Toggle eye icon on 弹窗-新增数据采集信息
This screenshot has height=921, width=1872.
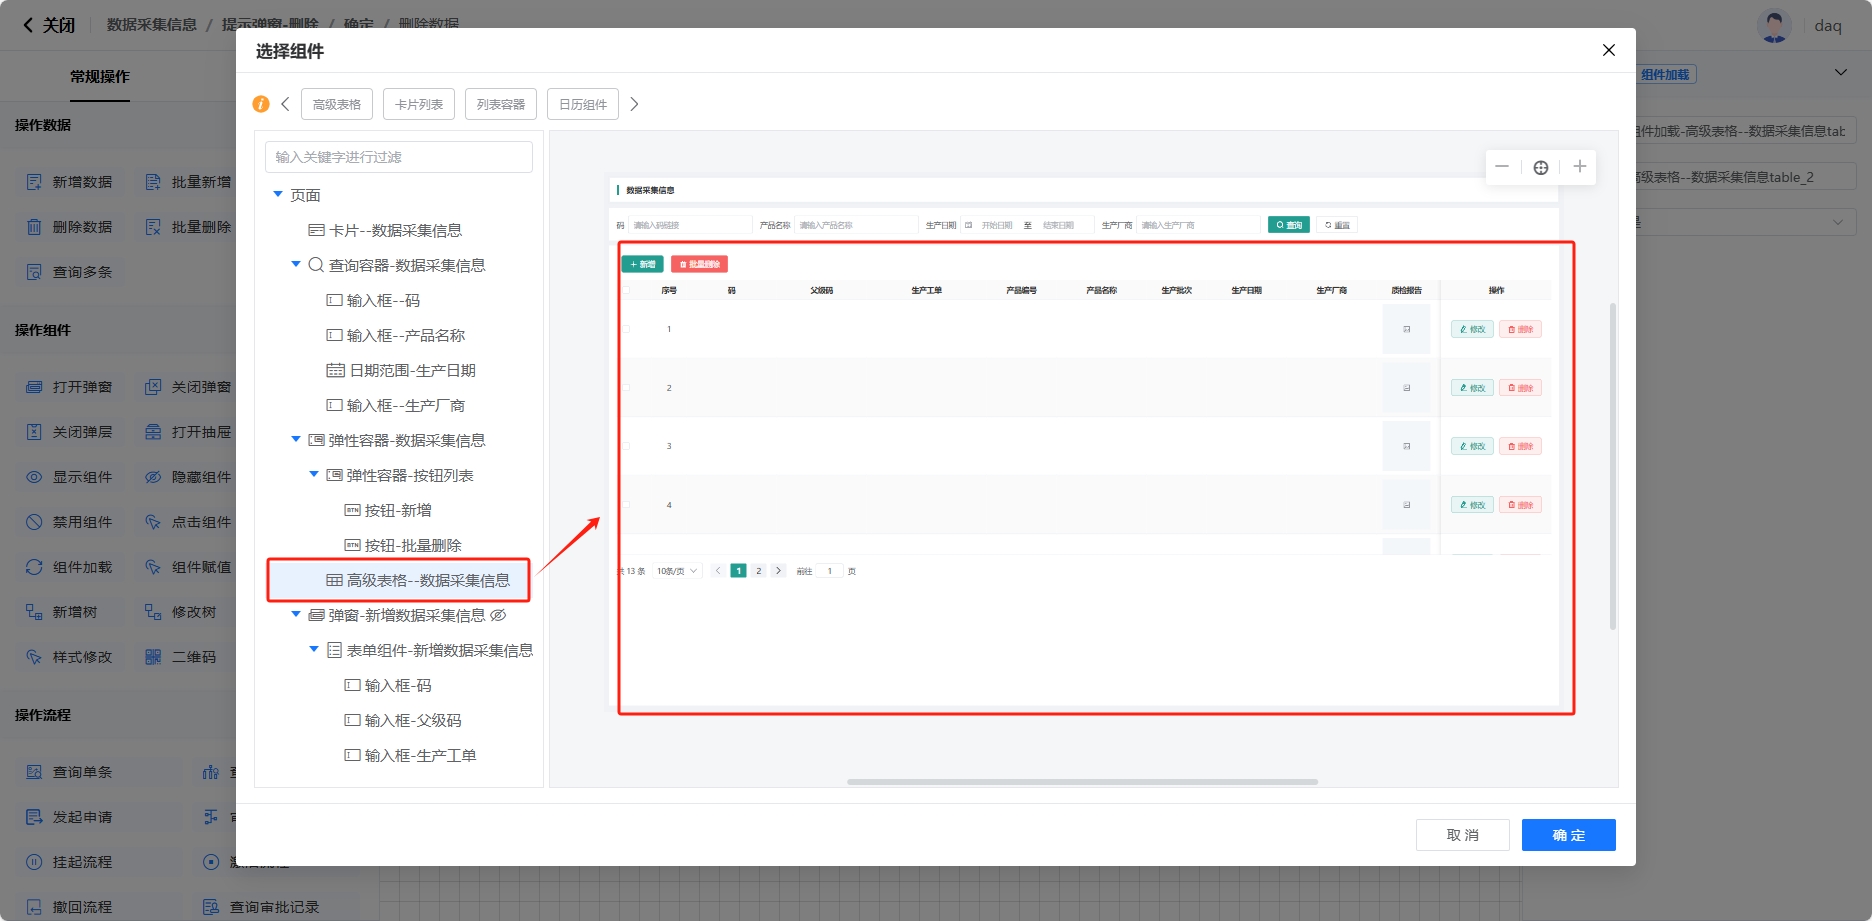(x=498, y=615)
